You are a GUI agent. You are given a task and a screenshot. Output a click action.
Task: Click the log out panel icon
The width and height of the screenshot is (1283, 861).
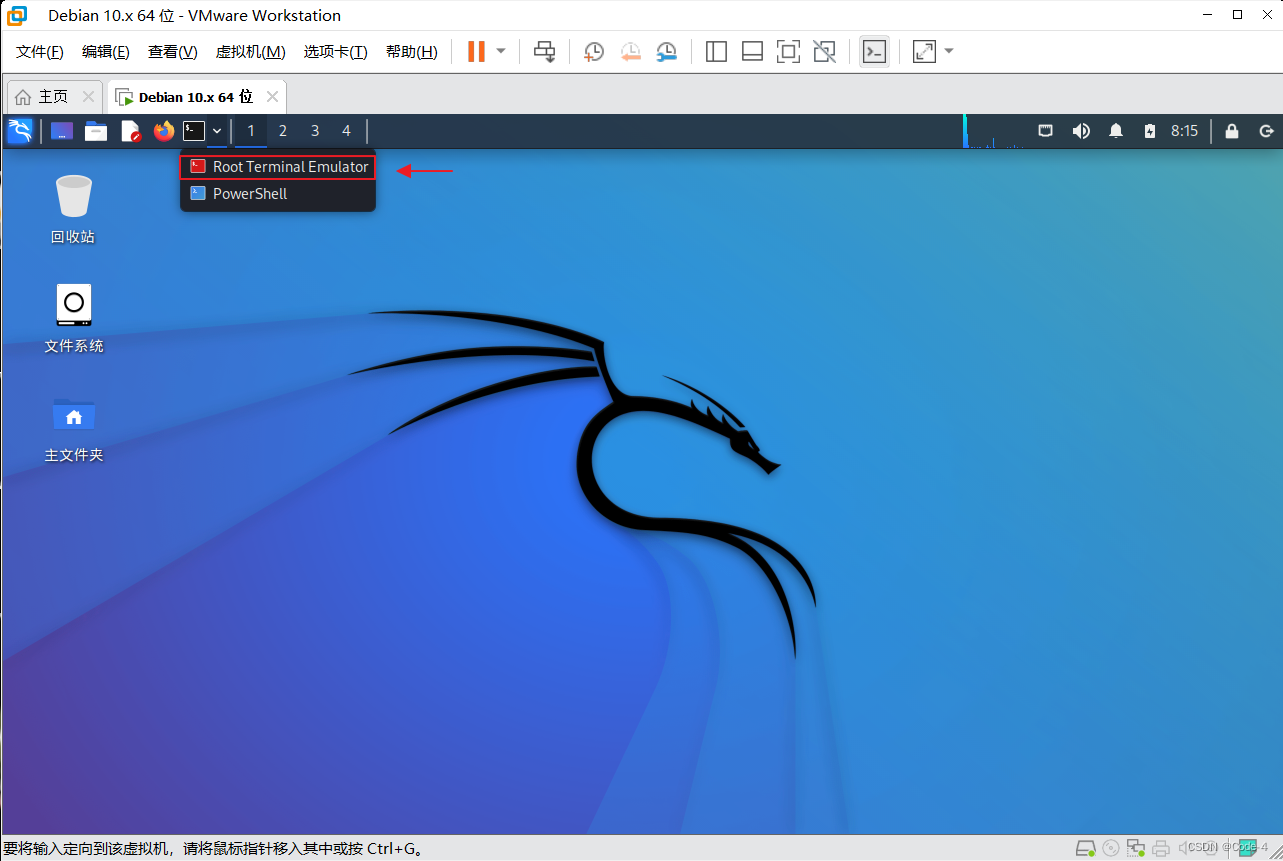(x=1266, y=131)
